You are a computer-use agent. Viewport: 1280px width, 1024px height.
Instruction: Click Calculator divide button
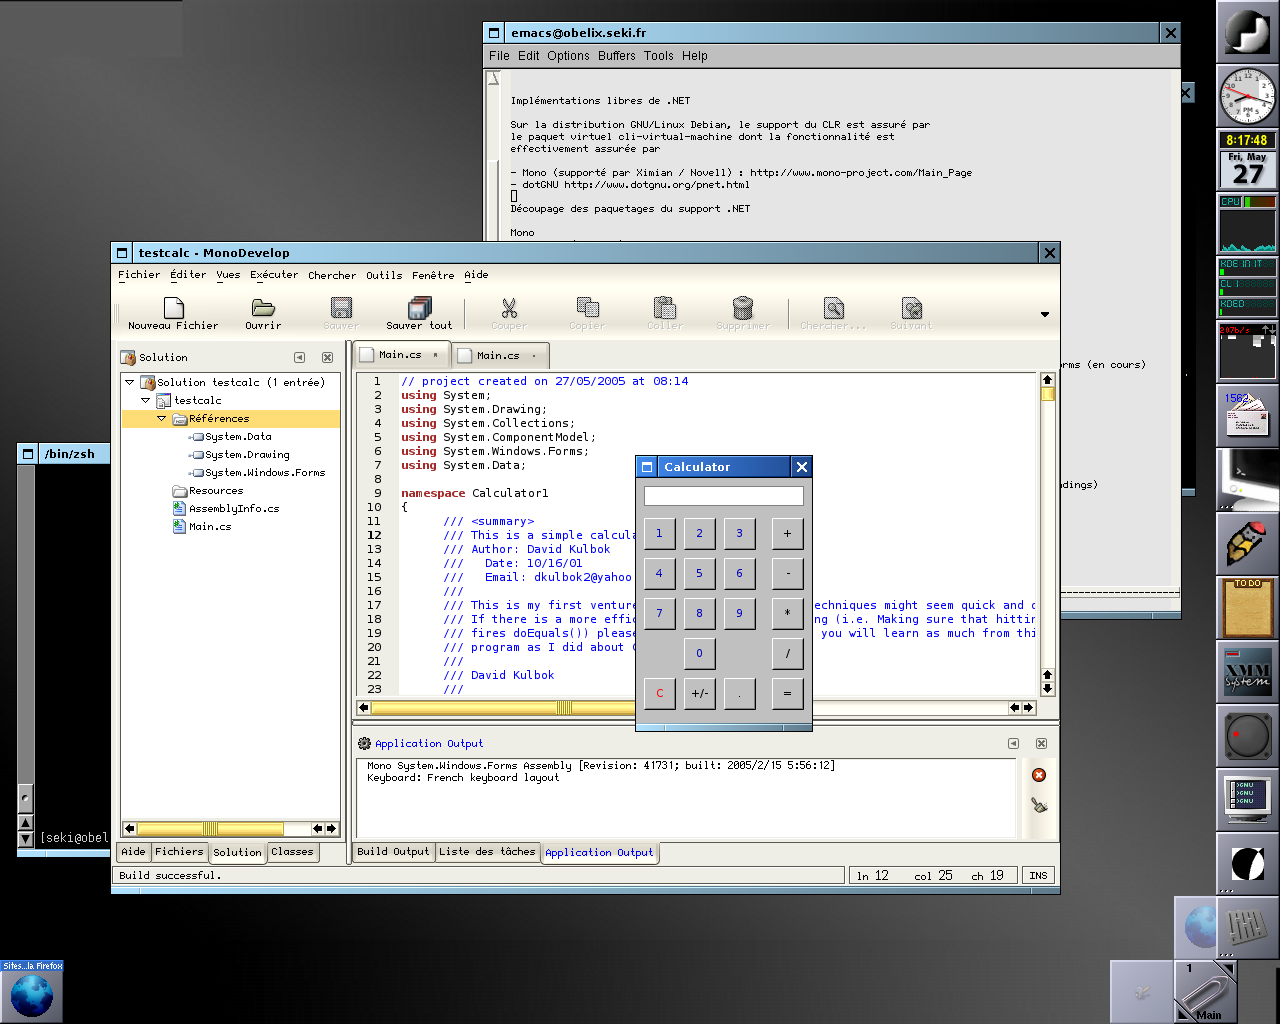pyautogui.click(x=787, y=653)
